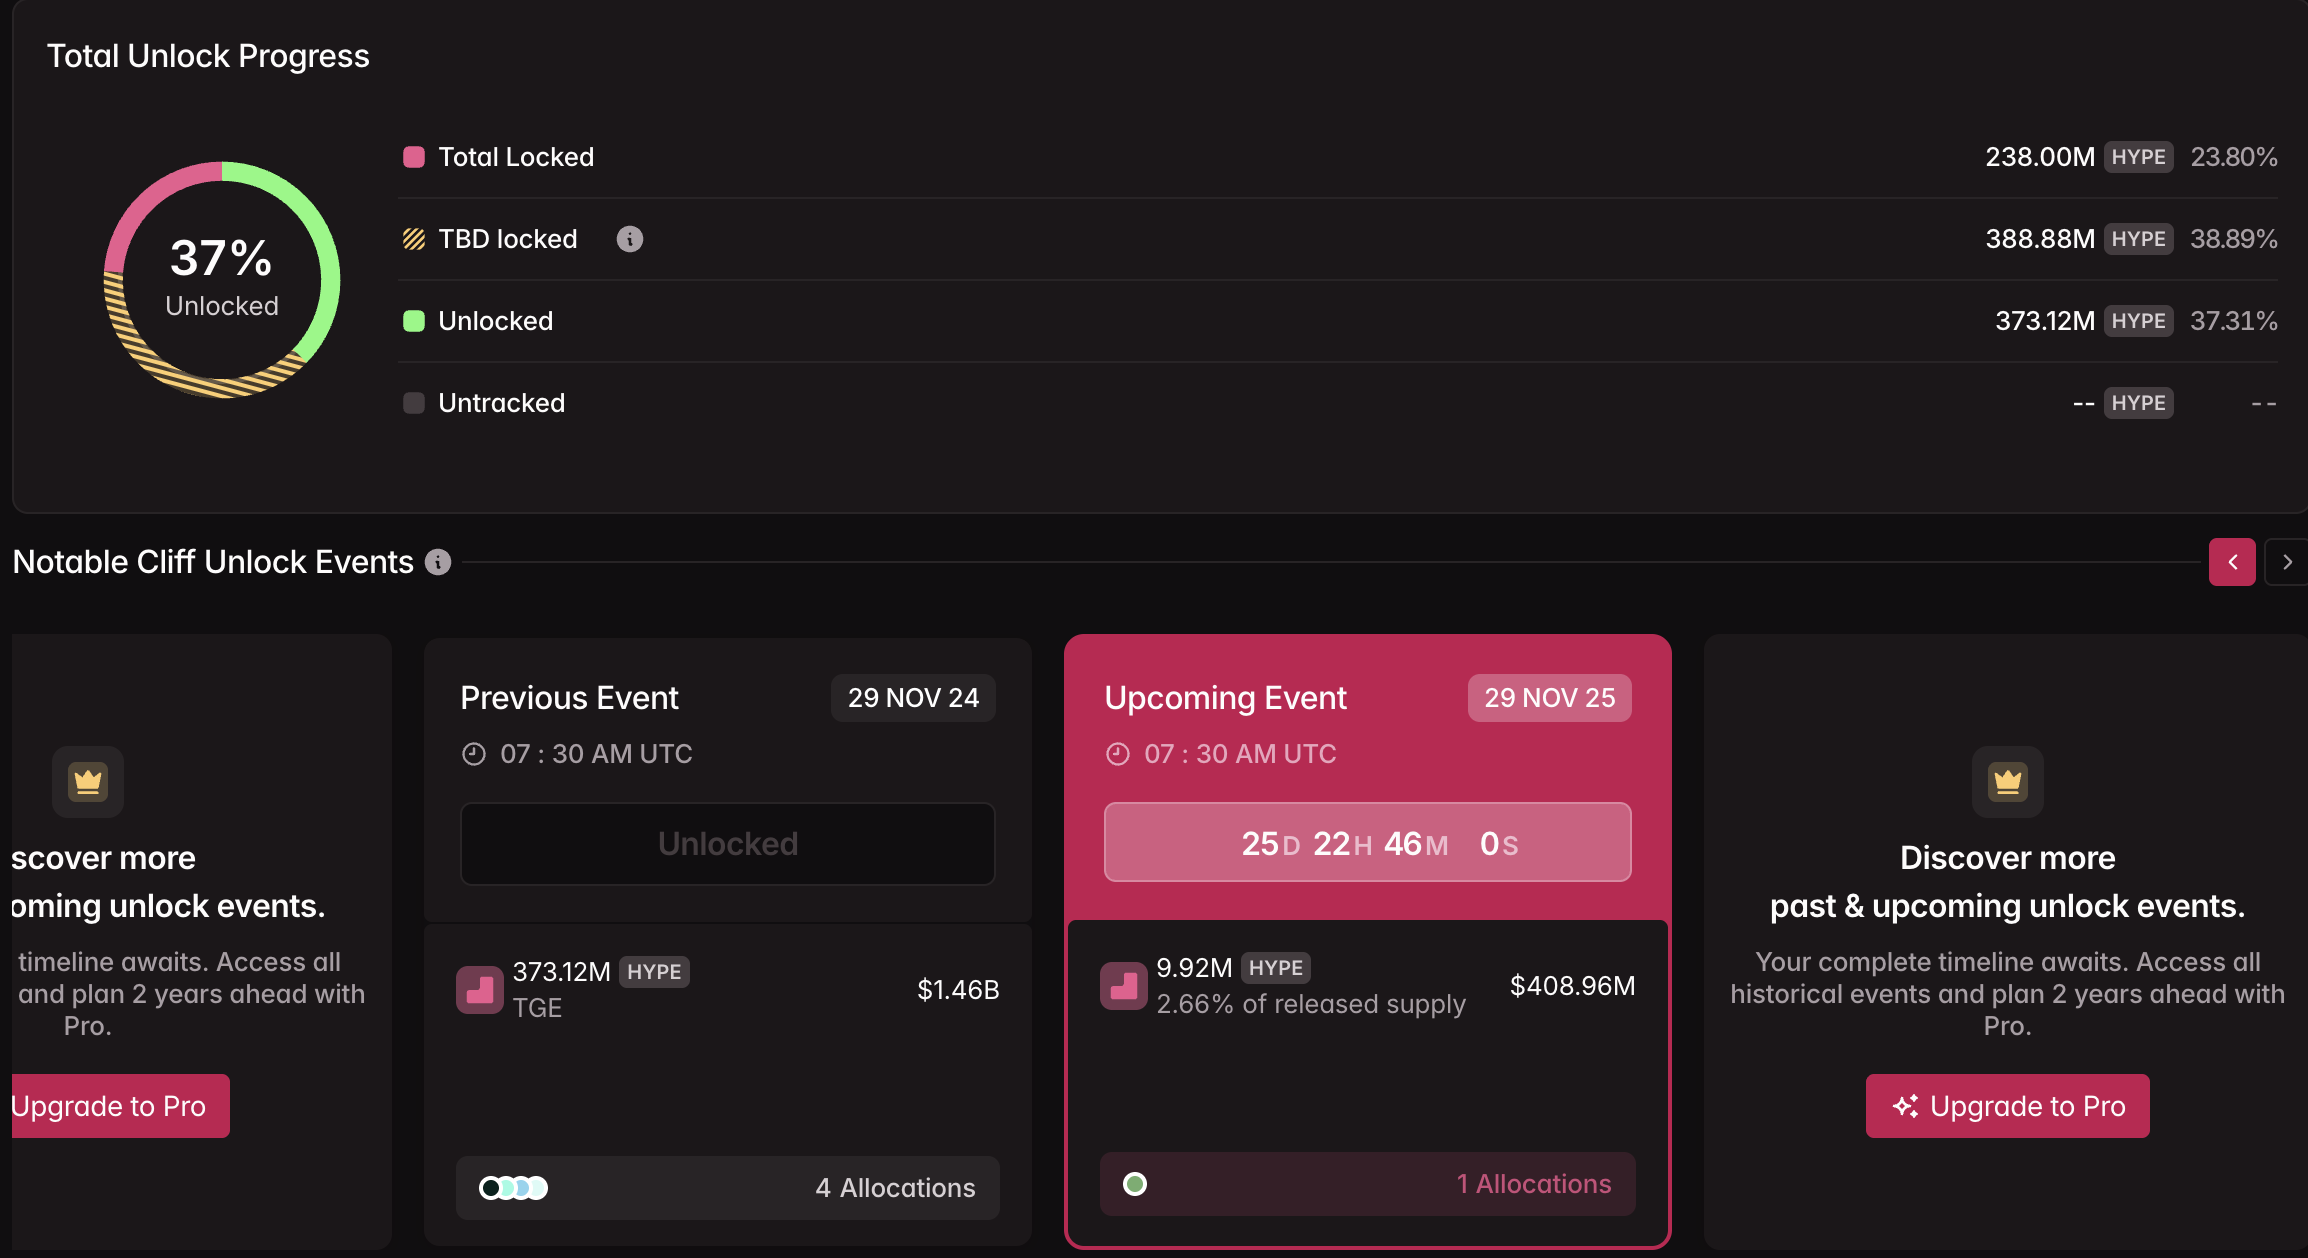Click the 25D 22H 46M countdown timer
Image resolution: width=2308 pixels, height=1258 pixels.
click(x=1366, y=842)
